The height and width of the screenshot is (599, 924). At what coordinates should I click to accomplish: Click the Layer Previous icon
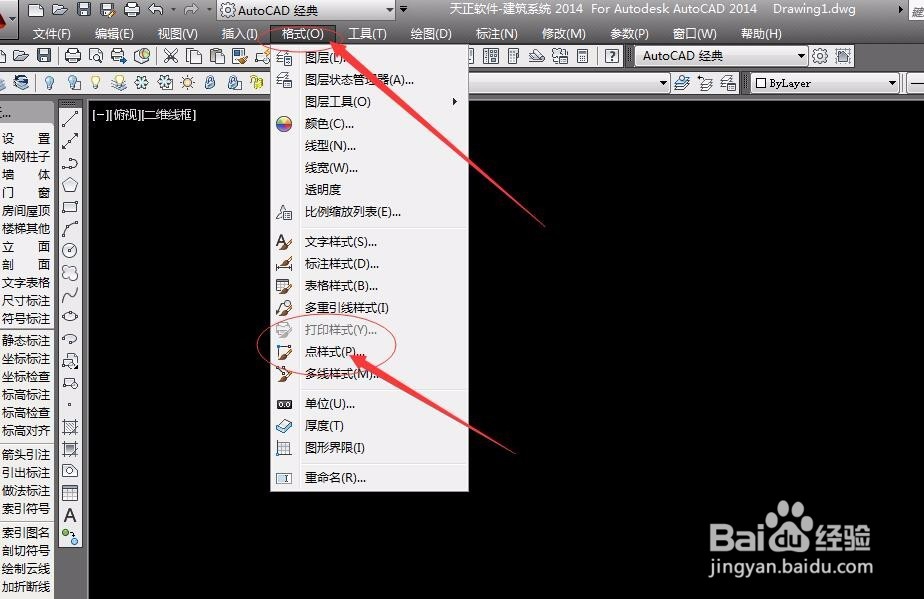pyautogui.click(x=705, y=83)
